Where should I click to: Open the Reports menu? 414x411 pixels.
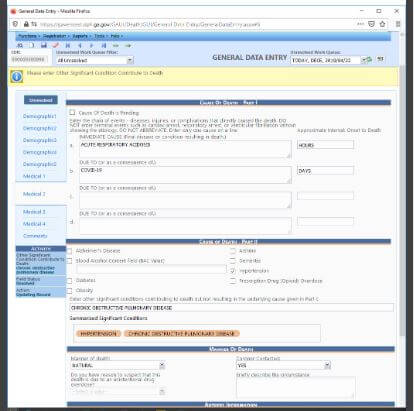tap(81, 36)
